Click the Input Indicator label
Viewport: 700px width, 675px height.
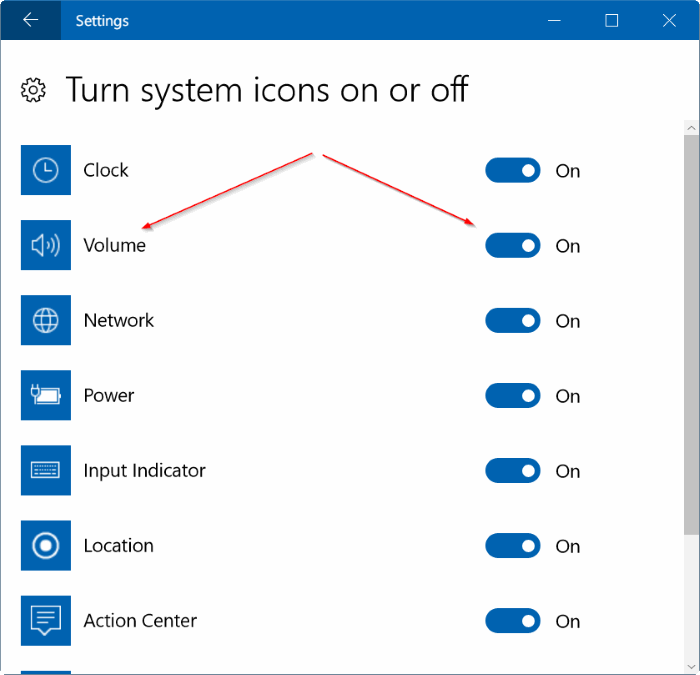pyautogui.click(x=145, y=471)
